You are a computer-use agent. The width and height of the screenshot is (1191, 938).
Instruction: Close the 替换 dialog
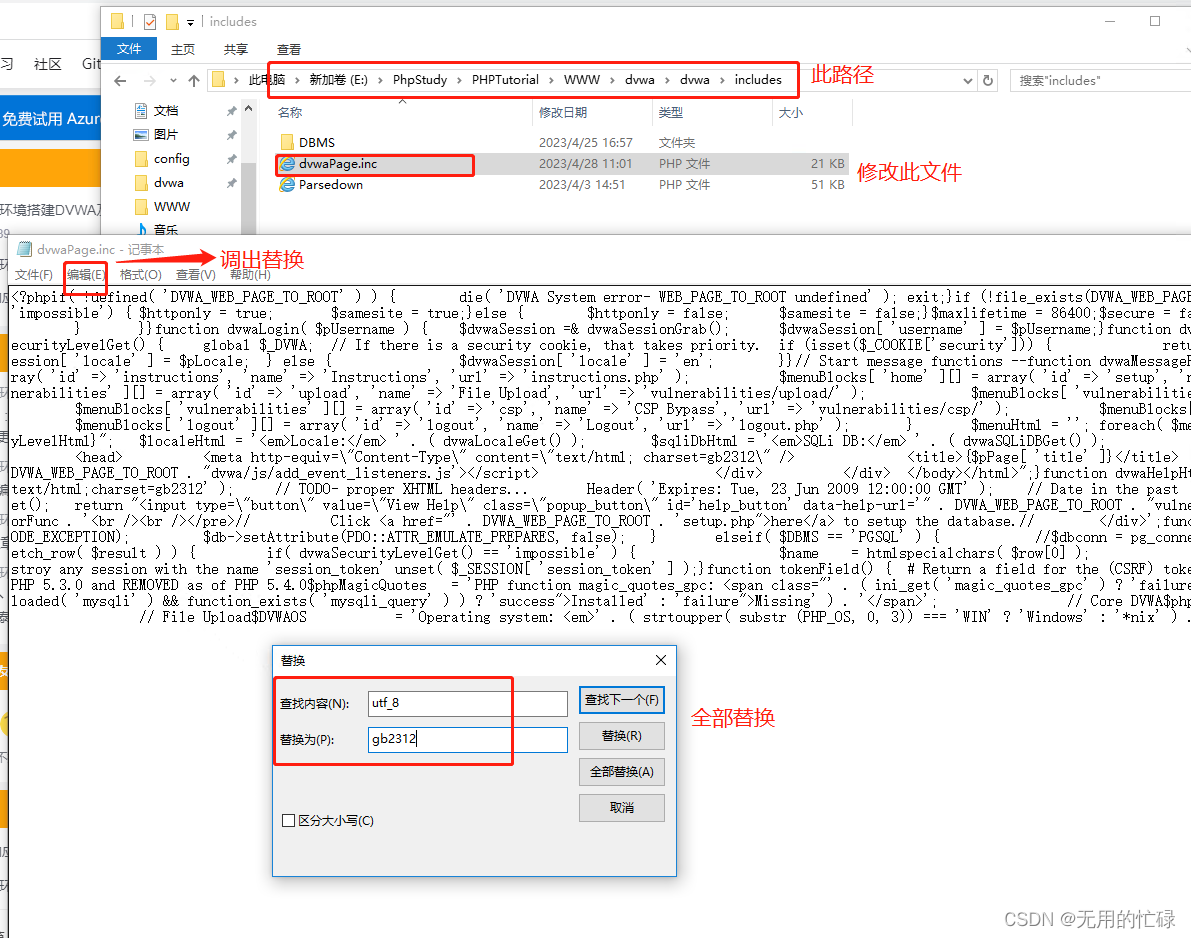click(x=661, y=660)
